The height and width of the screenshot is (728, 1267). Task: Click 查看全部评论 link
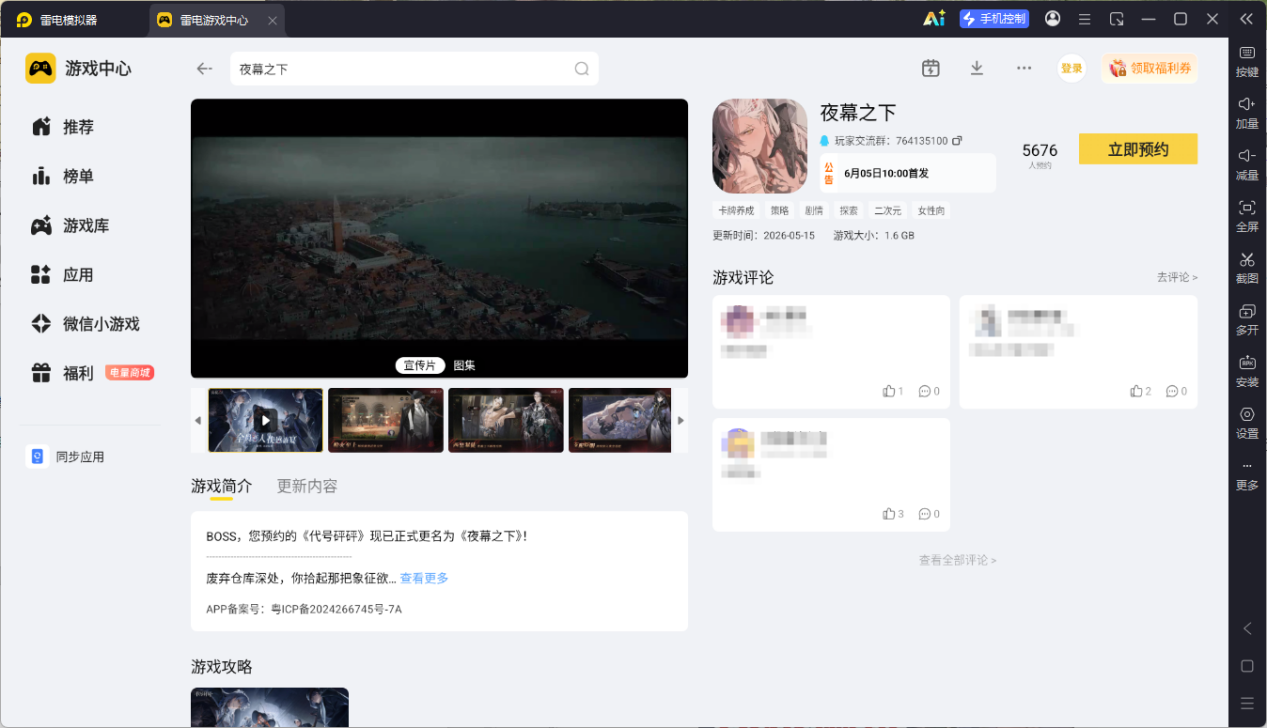[957, 560]
